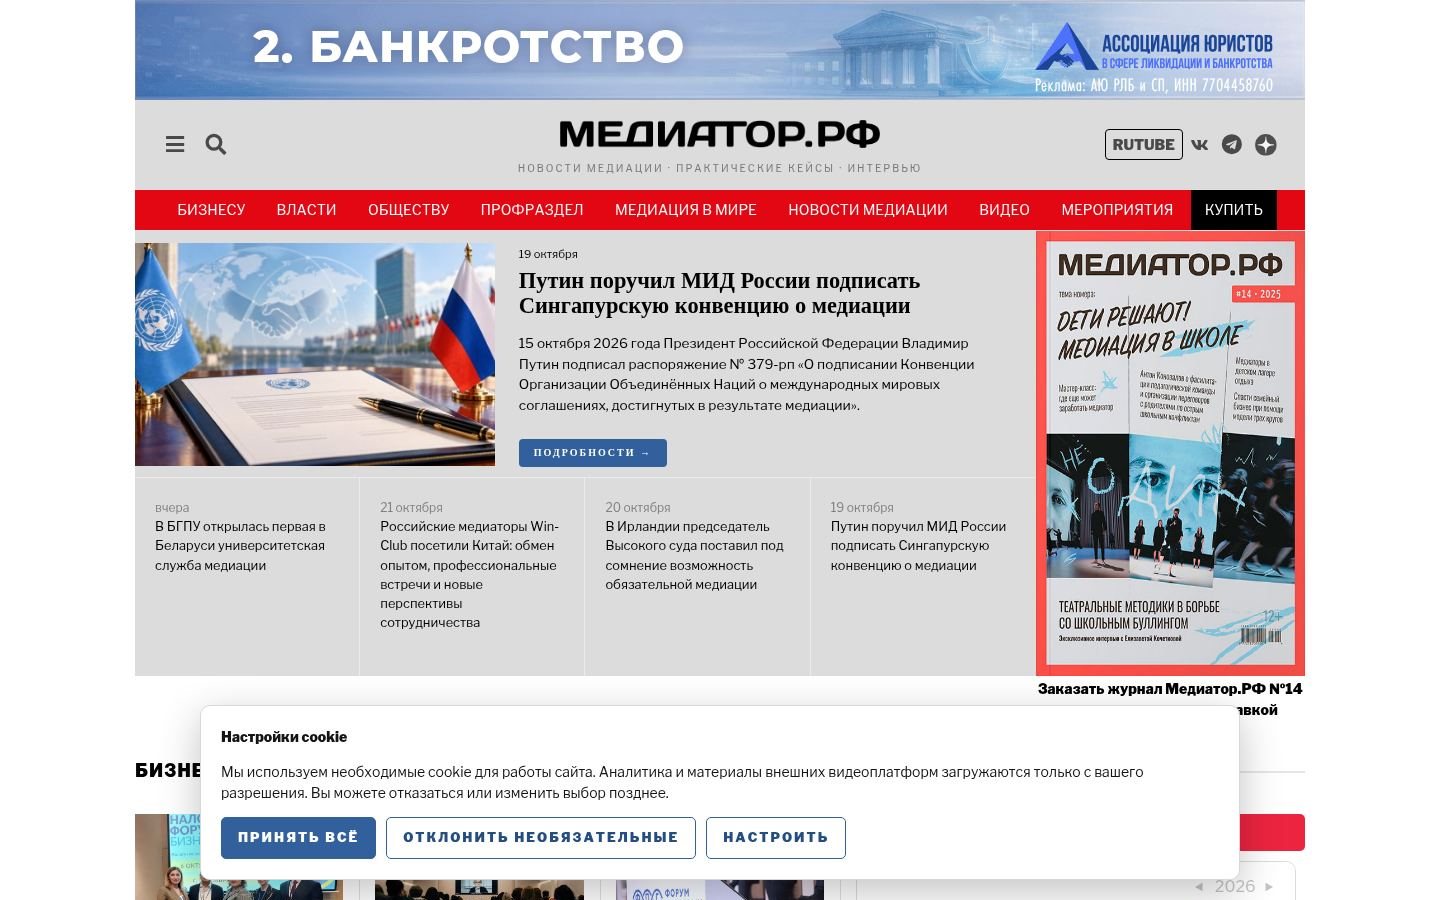Click the year 2026 in the calendar
The height and width of the screenshot is (900, 1440).
coord(1234,886)
